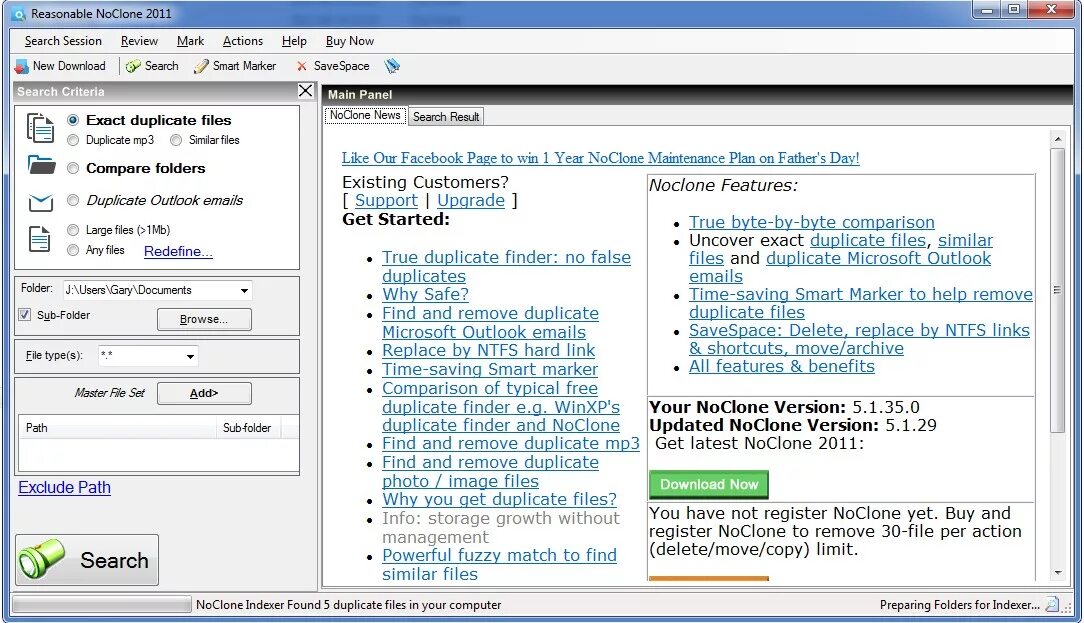Switch to the Search Result tab

tap(446, 117)
